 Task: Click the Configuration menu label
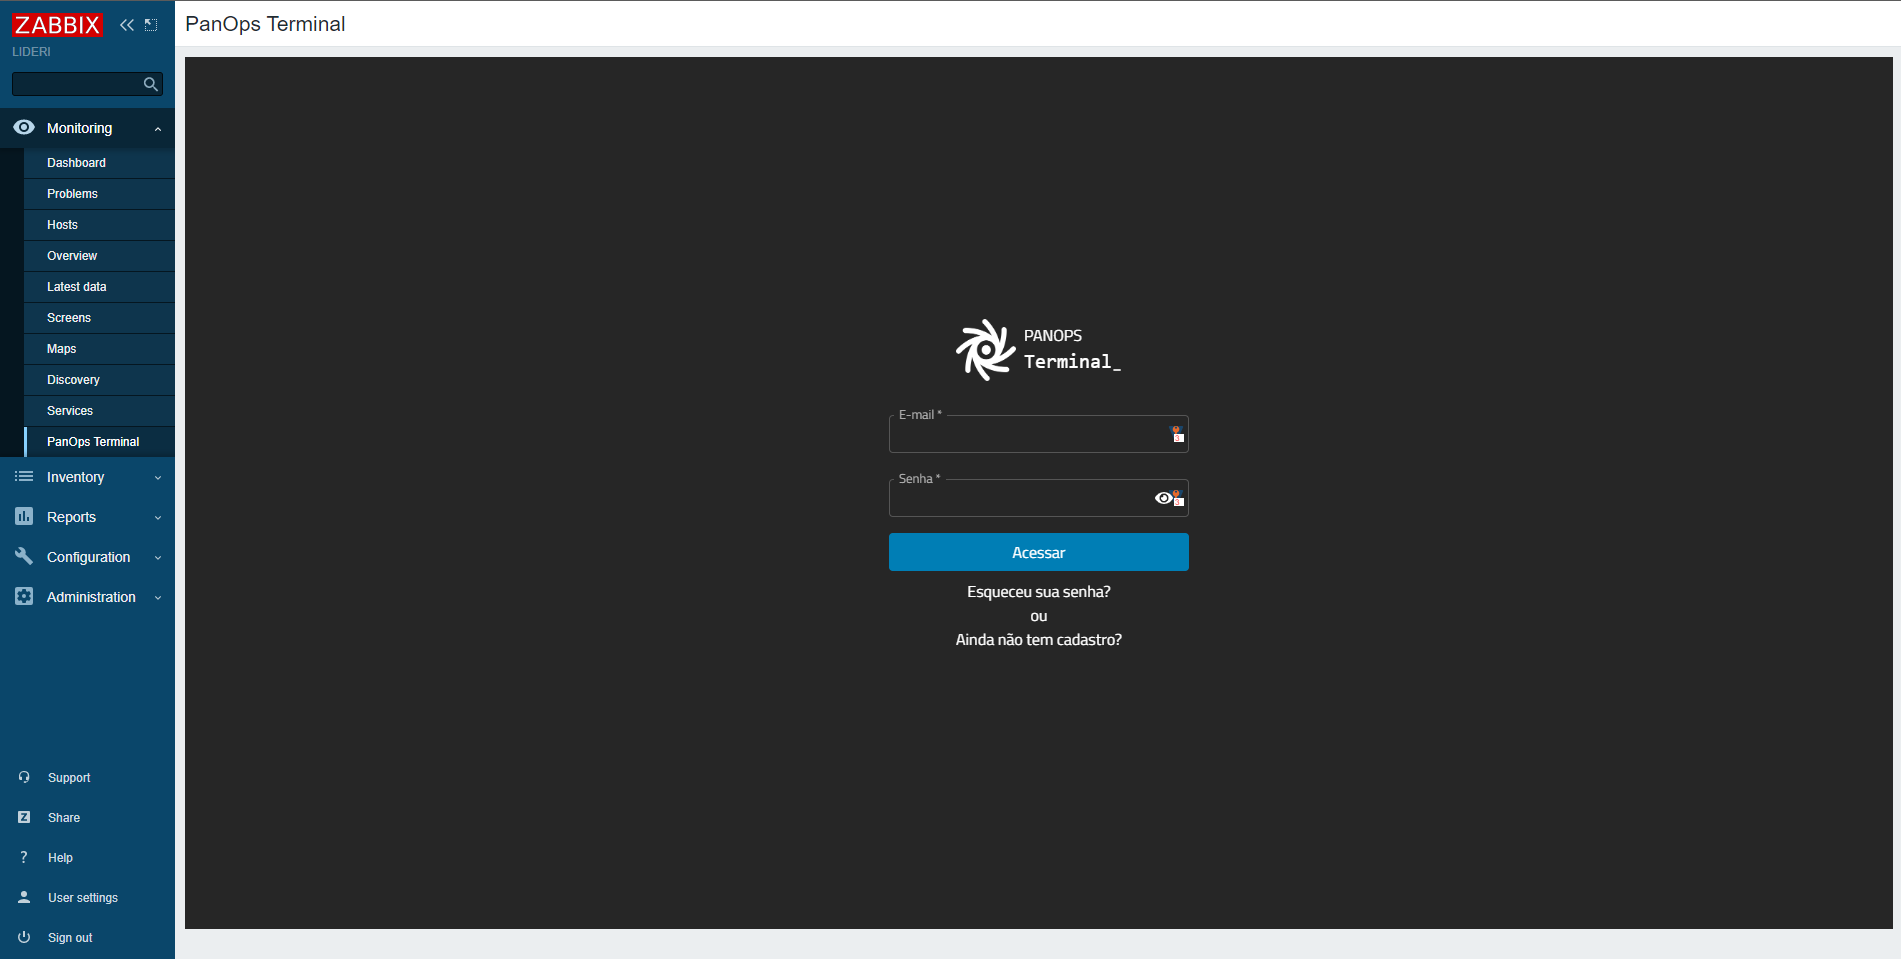[88, 557]
